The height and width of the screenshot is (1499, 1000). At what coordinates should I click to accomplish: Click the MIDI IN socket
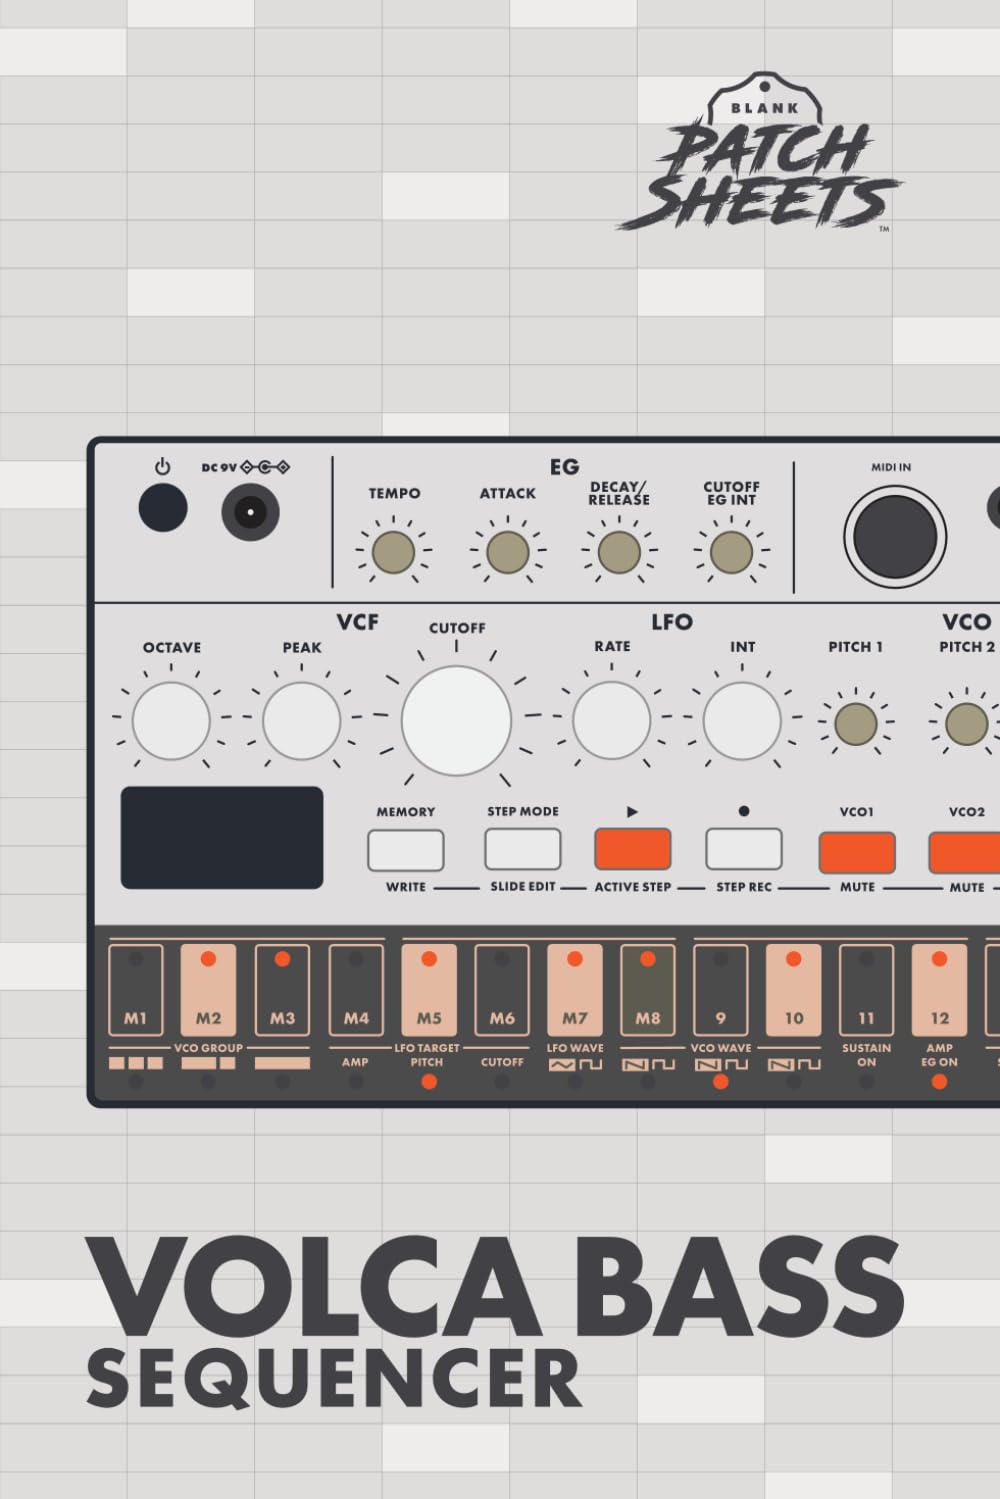click(895, 535)
